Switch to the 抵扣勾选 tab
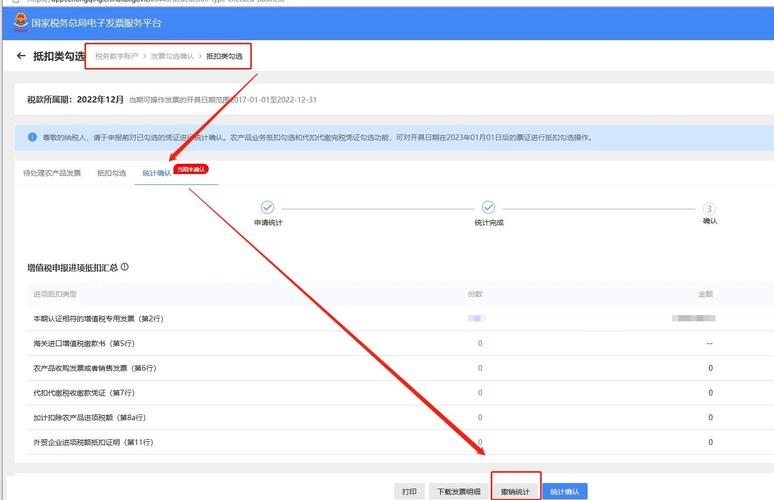 pos(111,173)
